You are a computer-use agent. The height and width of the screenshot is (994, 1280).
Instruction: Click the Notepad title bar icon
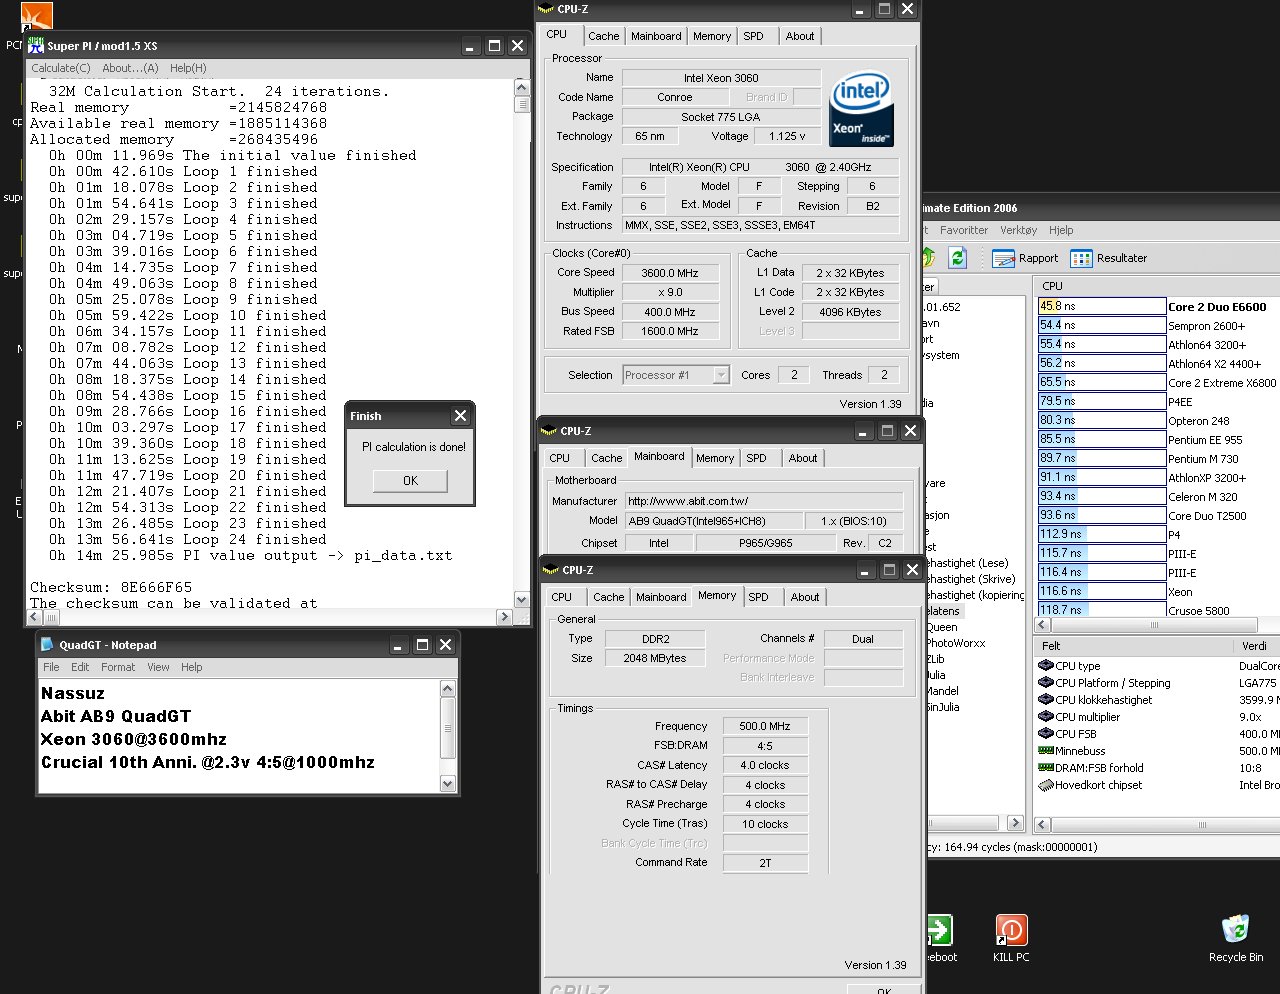[x=47, y=645]
